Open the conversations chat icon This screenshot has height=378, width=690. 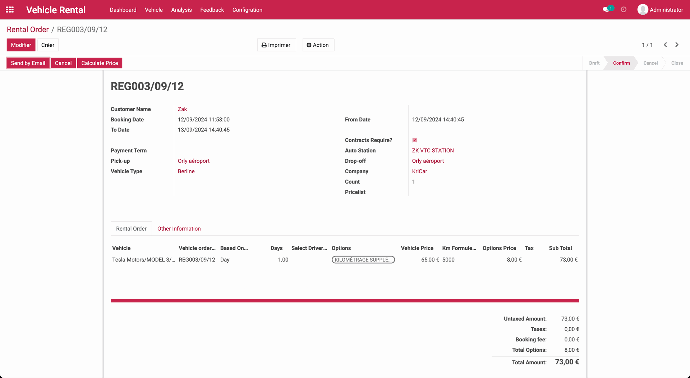pyautogui.click(x=607, y=9)
